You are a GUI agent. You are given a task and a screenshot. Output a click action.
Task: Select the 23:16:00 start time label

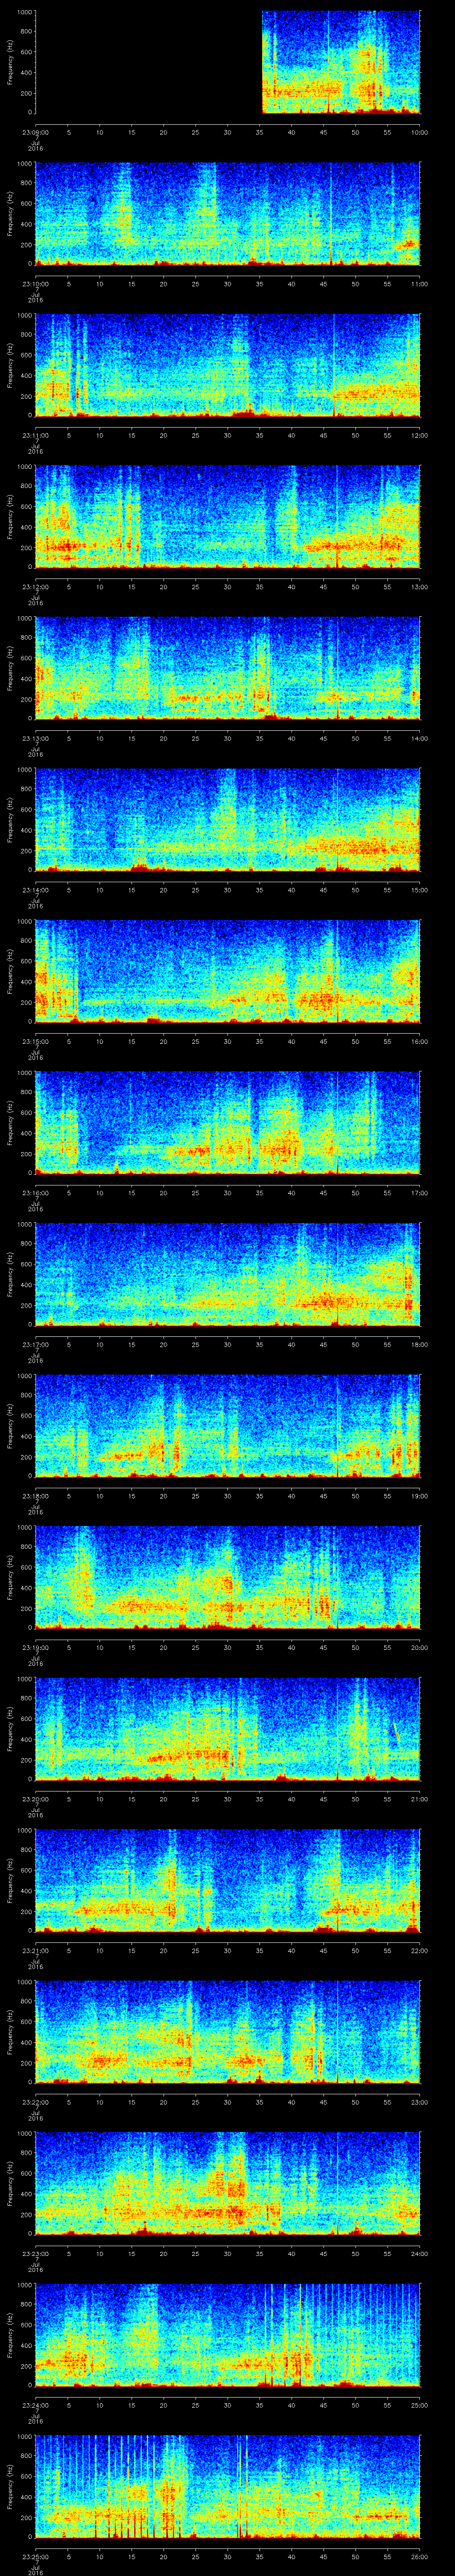[35, 1193]
